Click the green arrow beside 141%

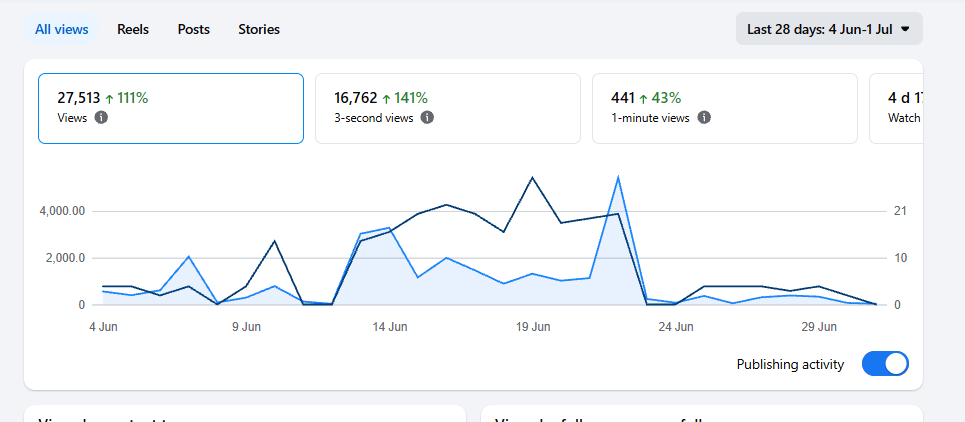coord(386,98)
